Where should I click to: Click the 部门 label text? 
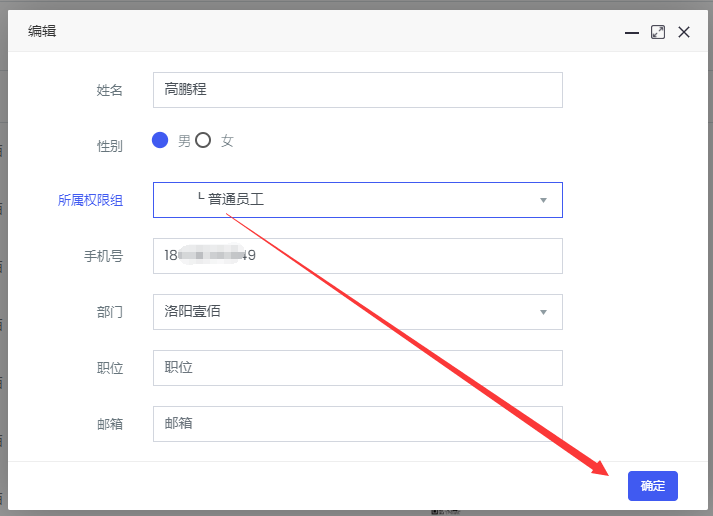tap(110, 312)
